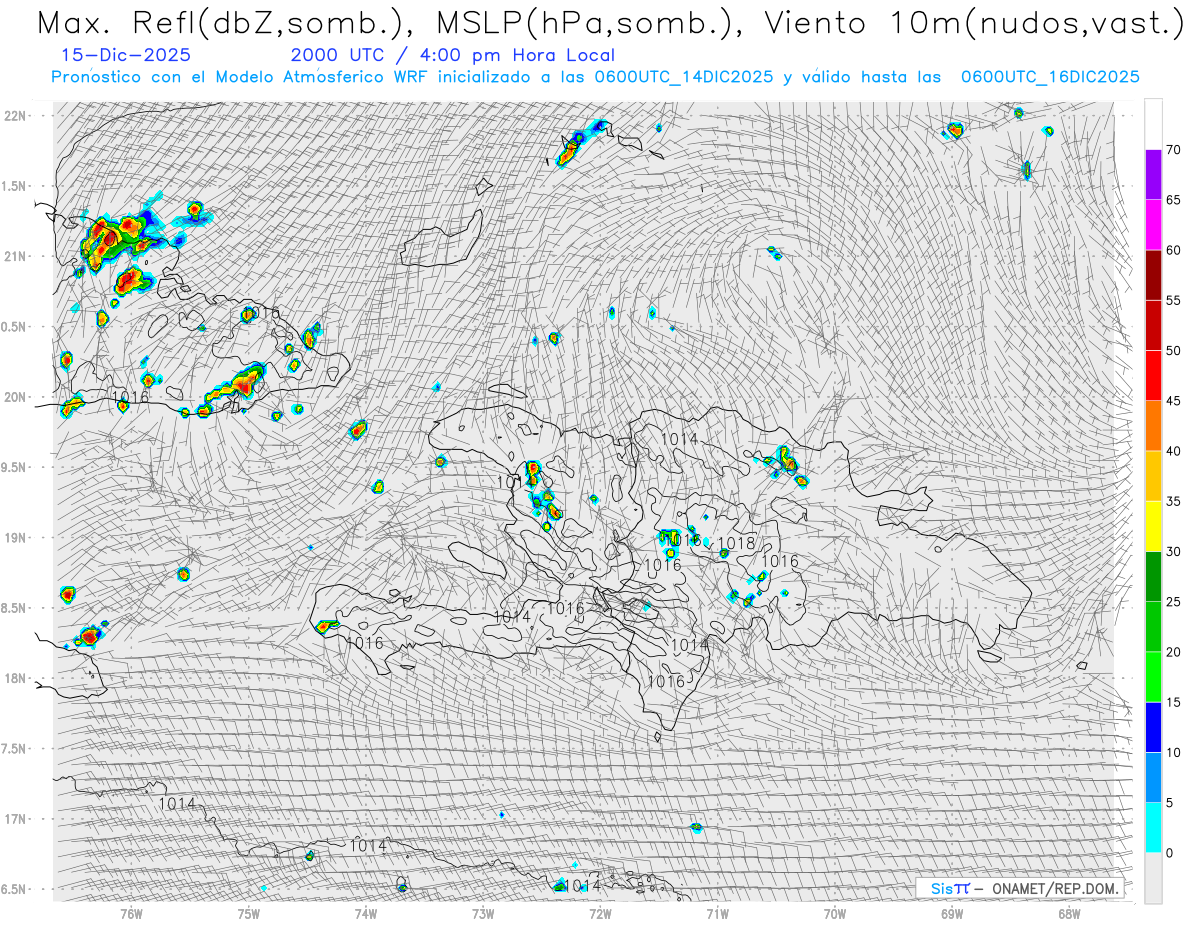
Task: Click the 'Pronostico con el Modelo Atmosferico WRF' forecast line
Action: 595,77
